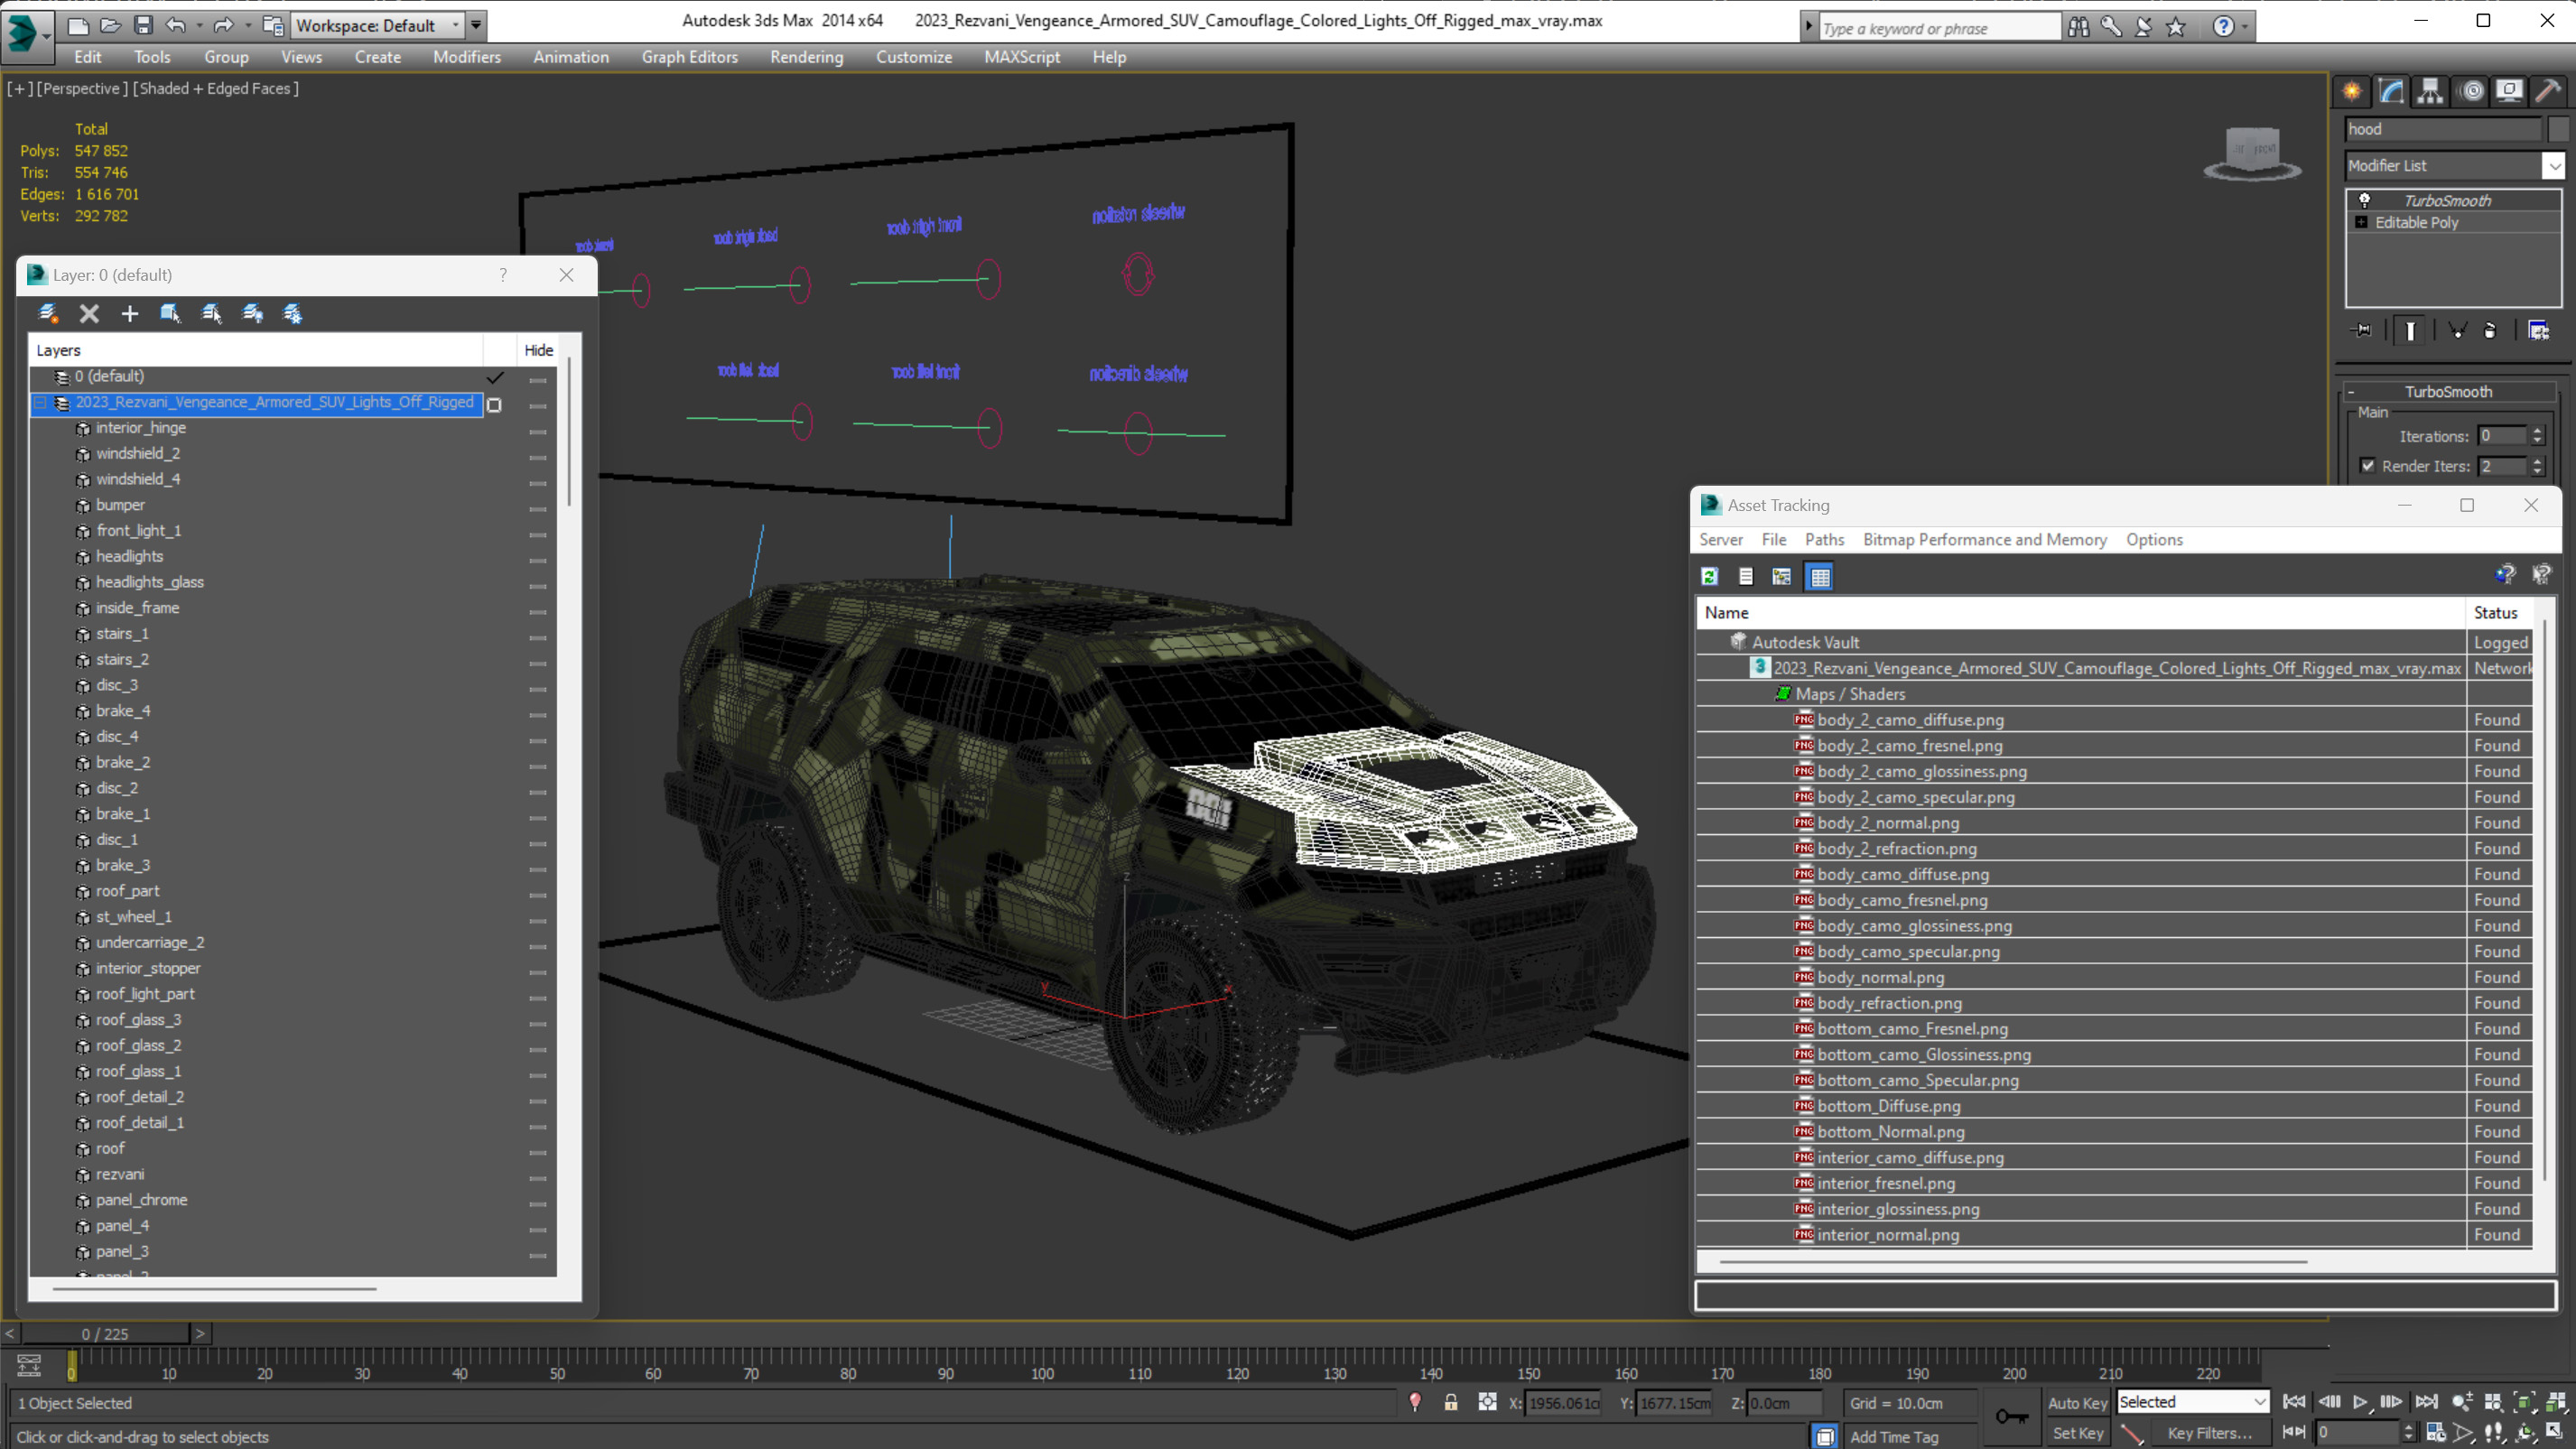The width and height of the screenshot is (2576, 1449).
Task: Click the object name field containing hood
Action: point(2443,129)
